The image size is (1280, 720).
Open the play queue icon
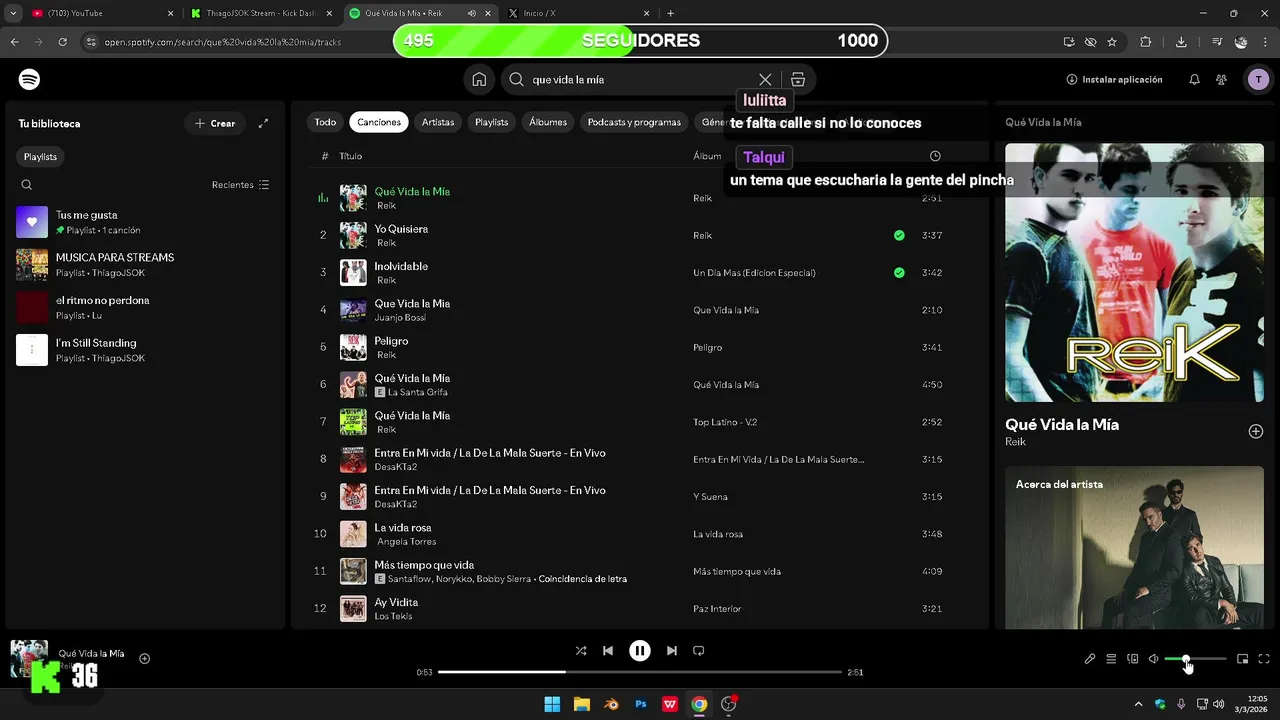(x=1111, y=659)
